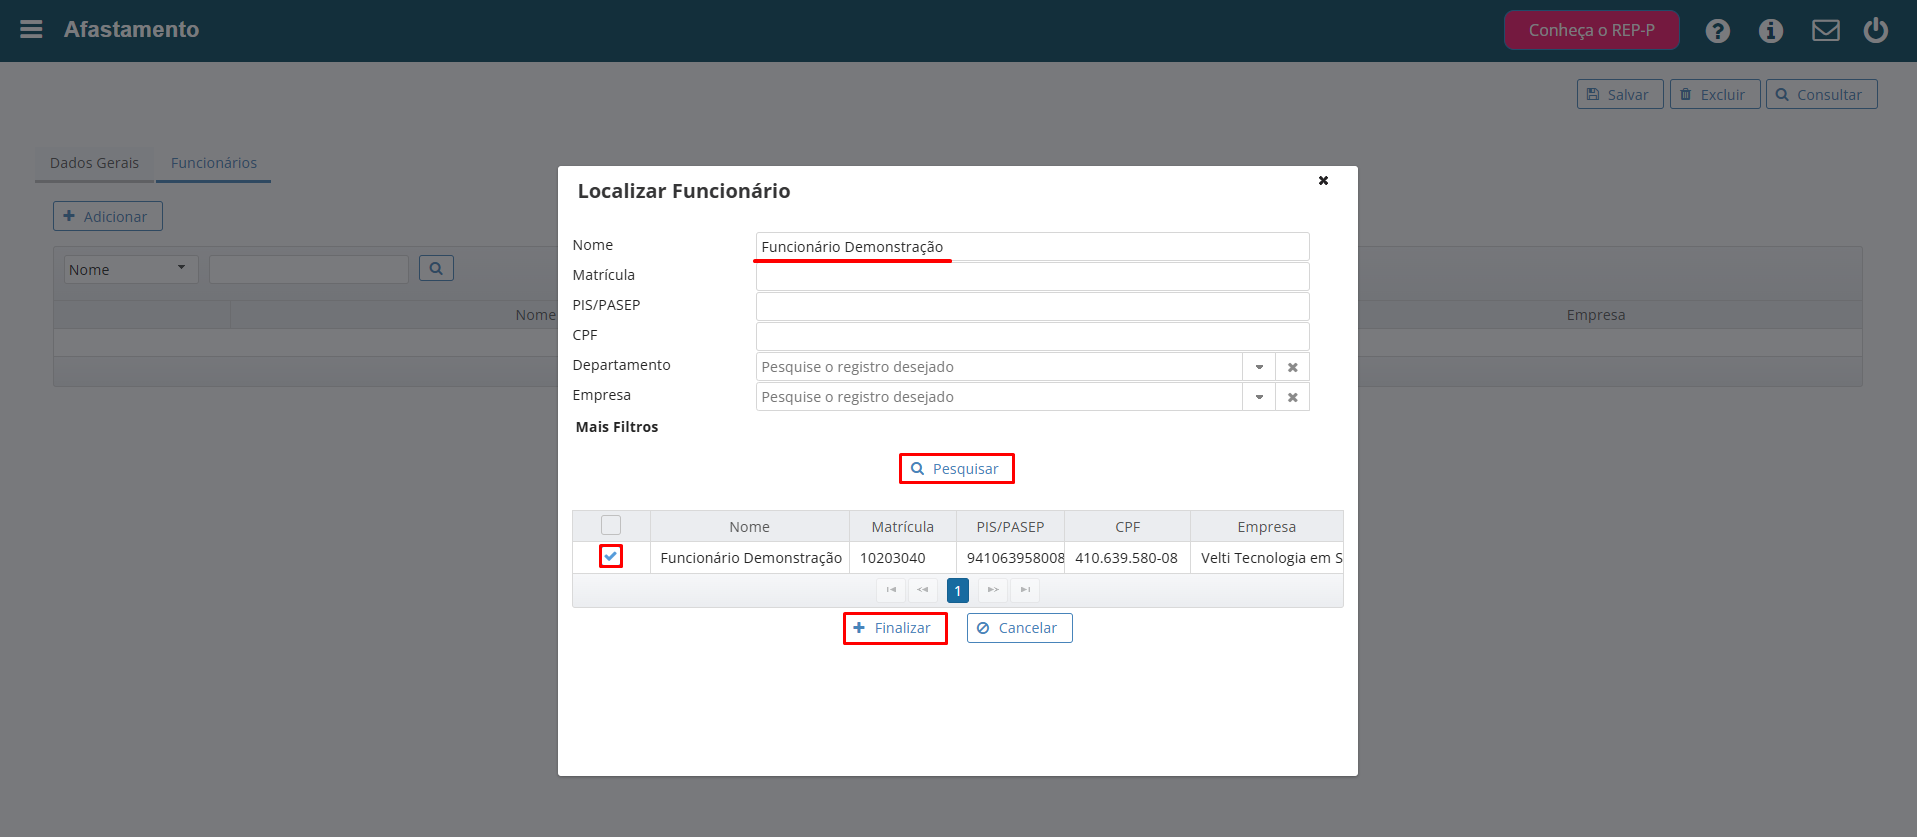The image size is (1917, 837).
Task: Open the Nome filter type dropdown
Action: pos(131,269)
